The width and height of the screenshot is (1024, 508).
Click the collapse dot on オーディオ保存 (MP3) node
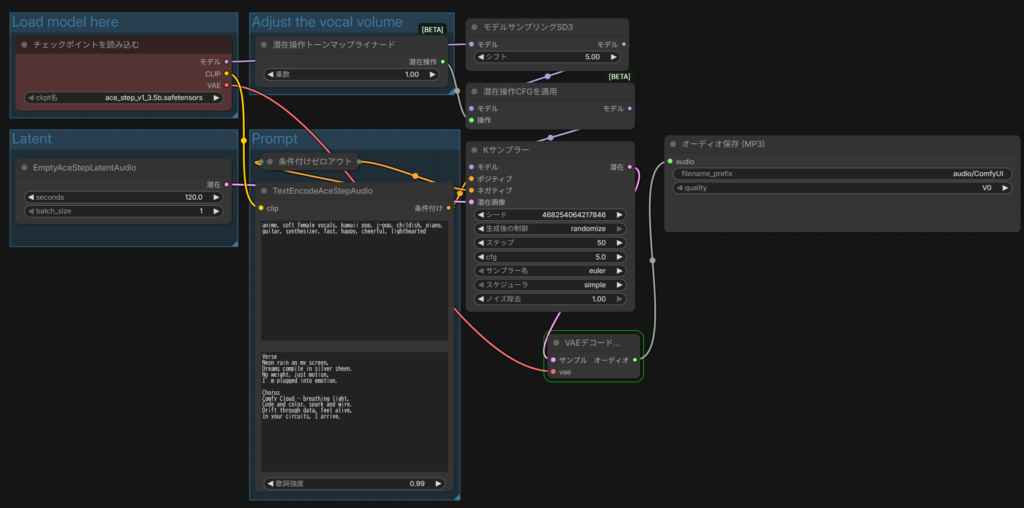[x=673, y=144]
